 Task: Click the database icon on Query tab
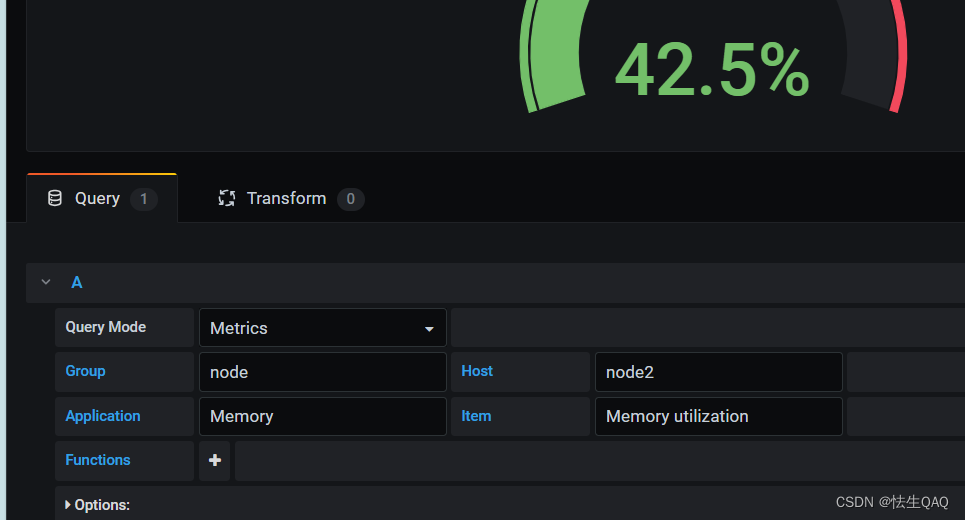coord(55,198)
